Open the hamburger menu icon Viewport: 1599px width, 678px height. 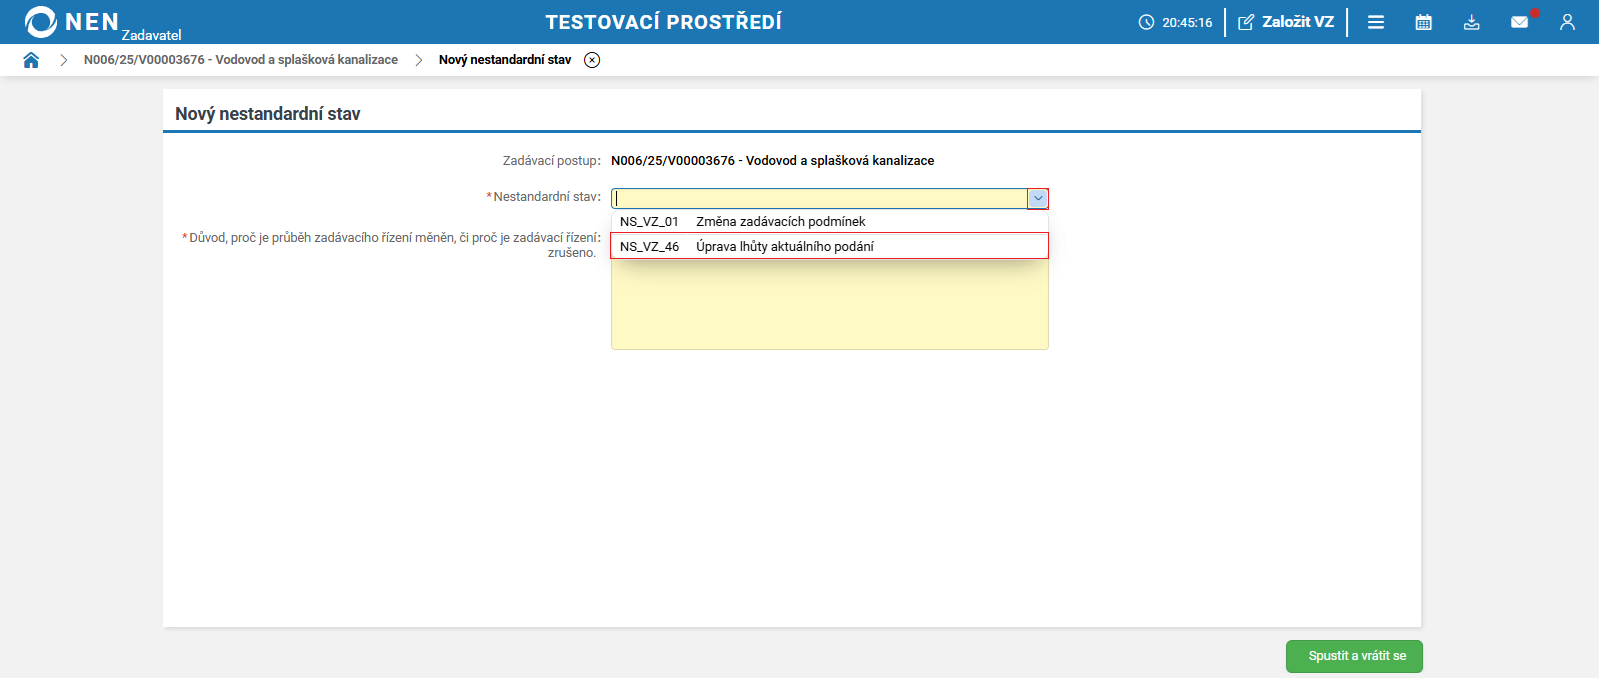1376,22
